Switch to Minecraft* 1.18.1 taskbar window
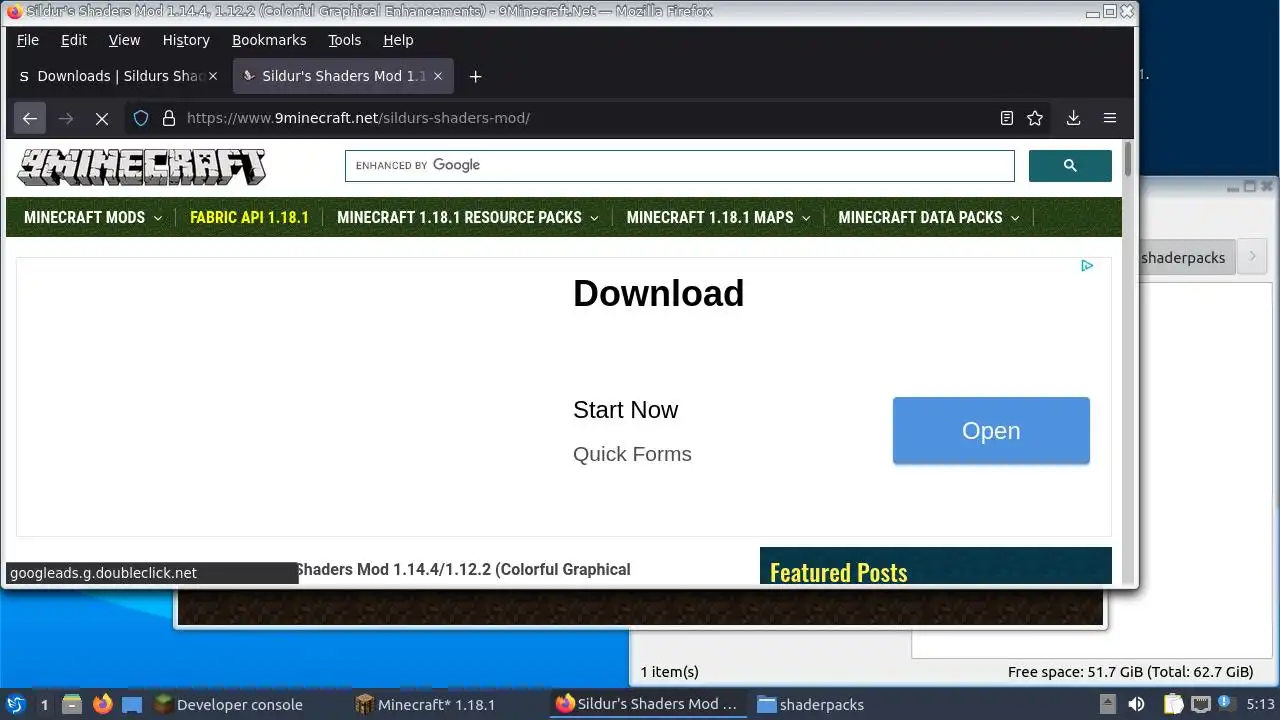1280x720 pixels. (426, 704)
